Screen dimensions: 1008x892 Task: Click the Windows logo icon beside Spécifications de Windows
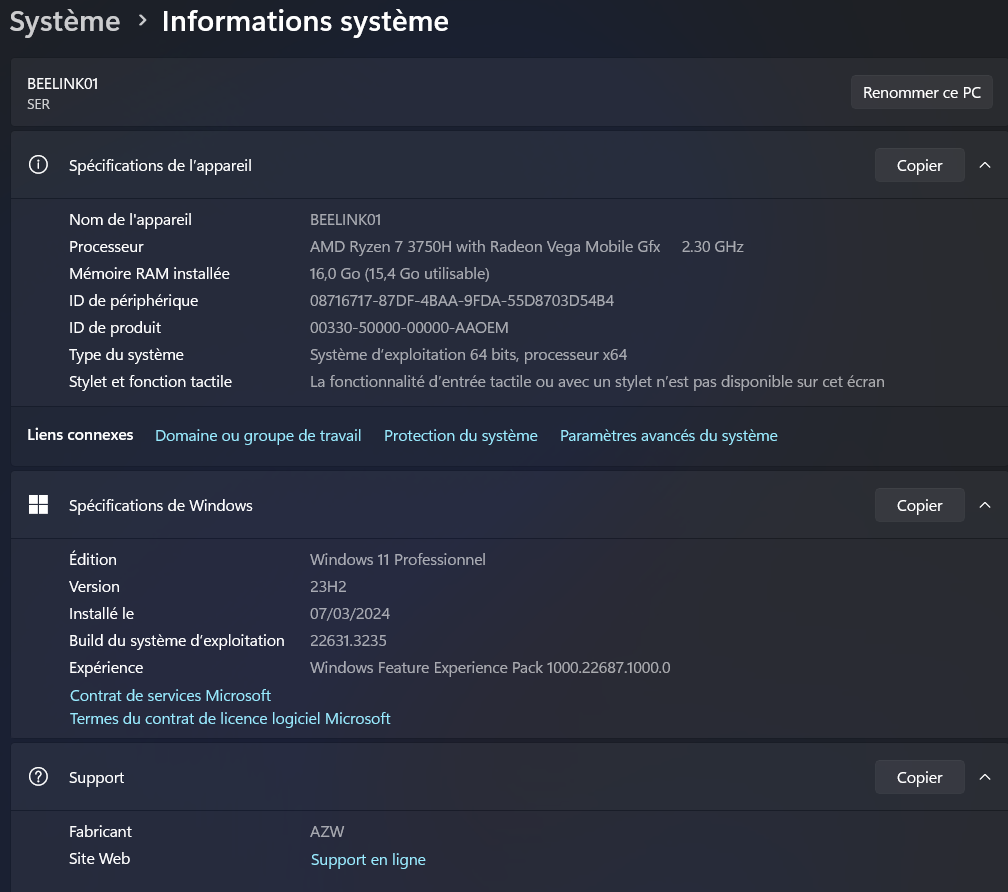point(38,504)
